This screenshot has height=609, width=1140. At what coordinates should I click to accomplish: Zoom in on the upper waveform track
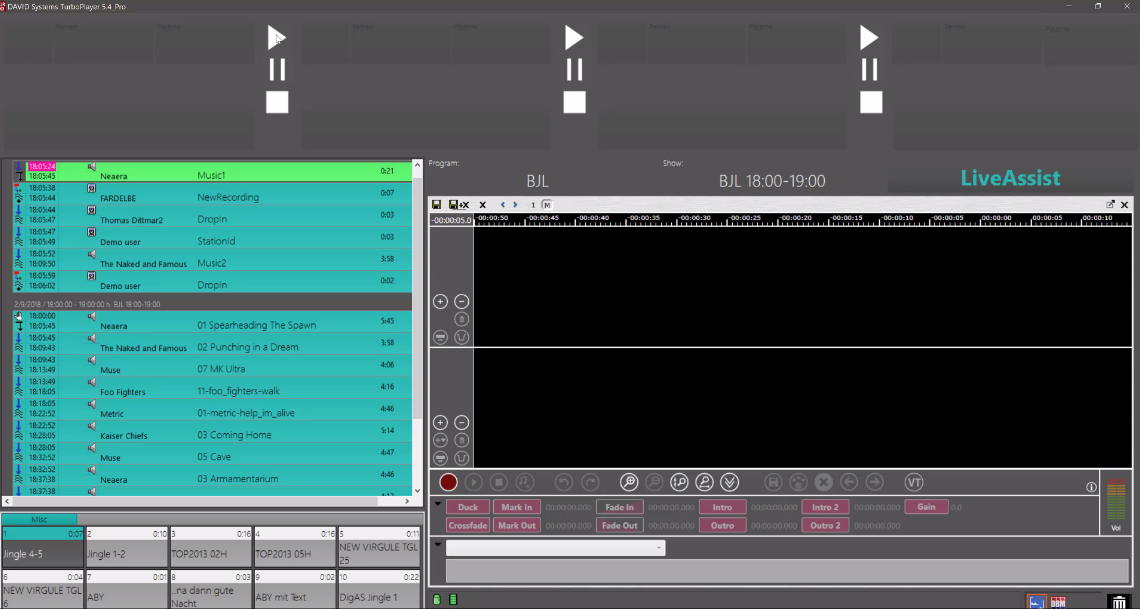pyautogui.click(x=440, y=302)
